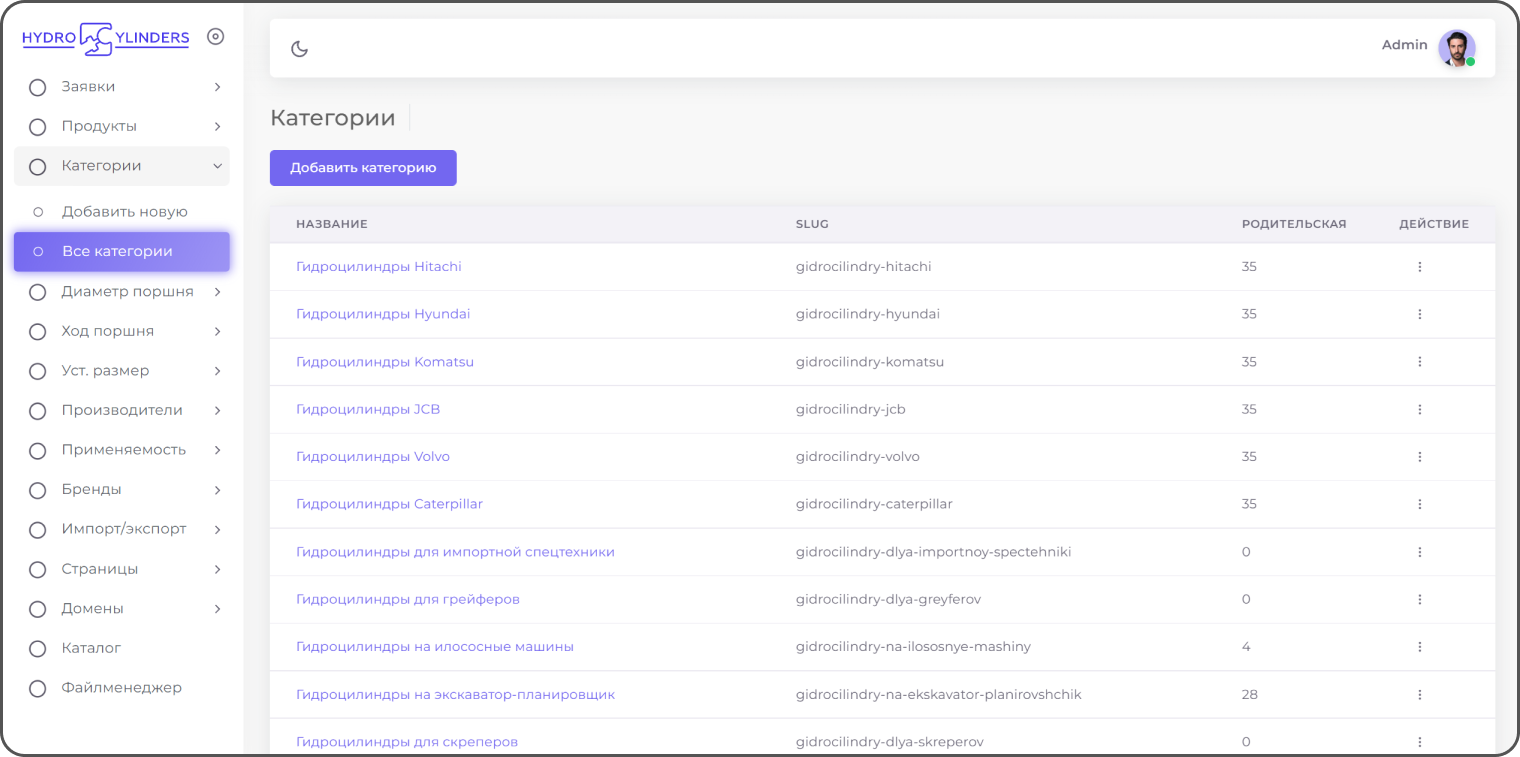
Task: Open Файлменеджер from the sidebar
Action: [x=122, y=688]
